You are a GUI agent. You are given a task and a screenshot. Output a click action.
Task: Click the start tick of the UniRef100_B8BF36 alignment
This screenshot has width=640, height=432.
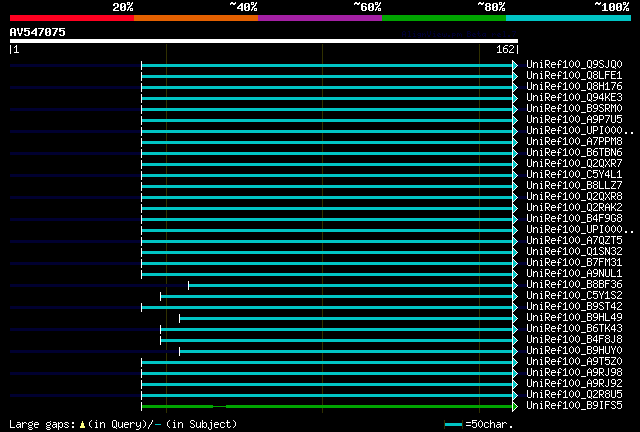pyautogui.click(x=189, y=285)
